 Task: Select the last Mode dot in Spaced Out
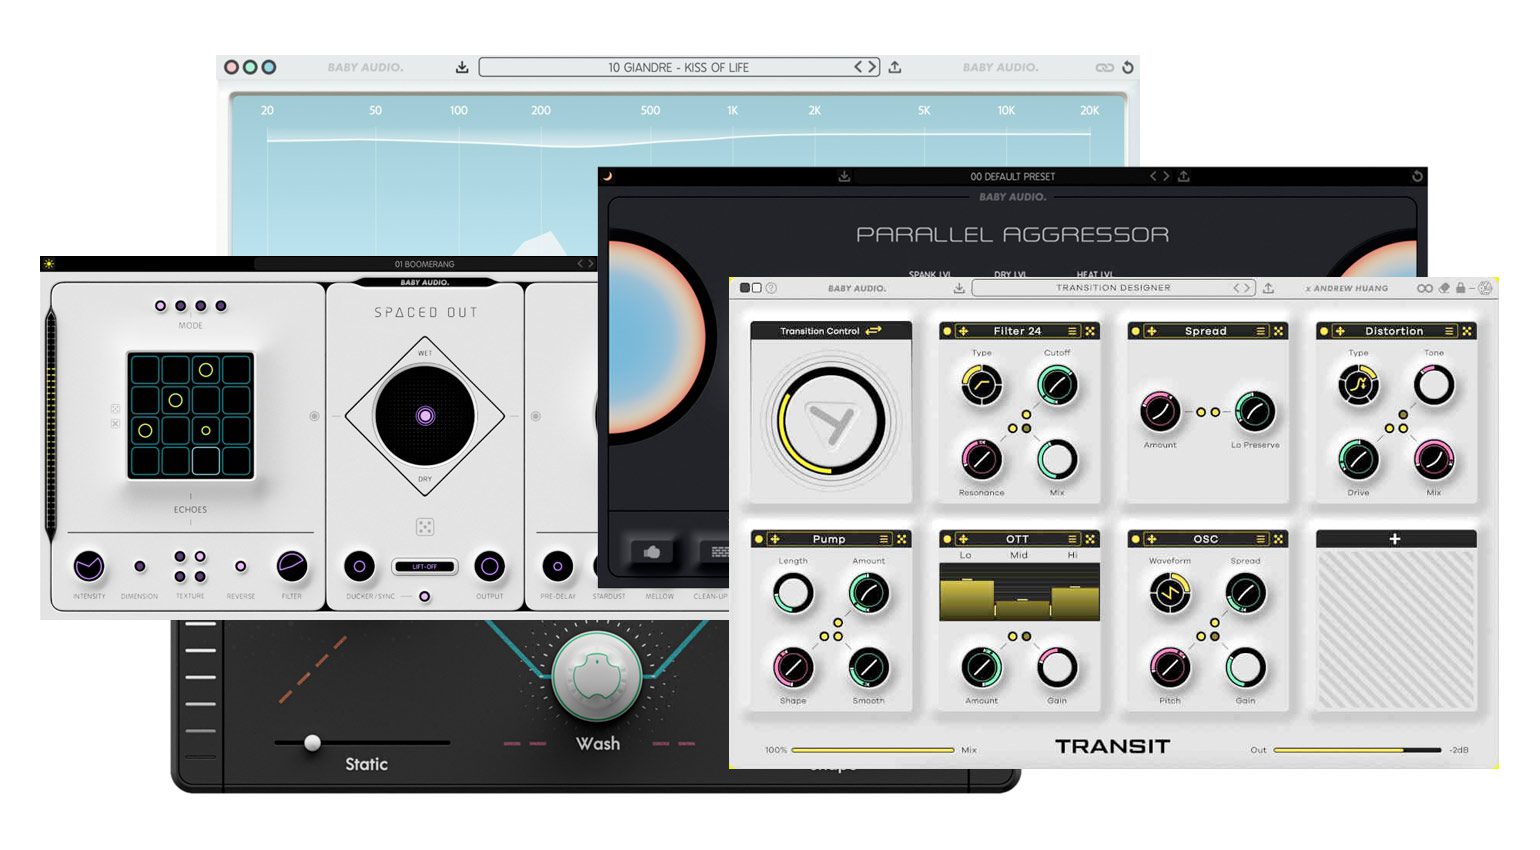221,306
